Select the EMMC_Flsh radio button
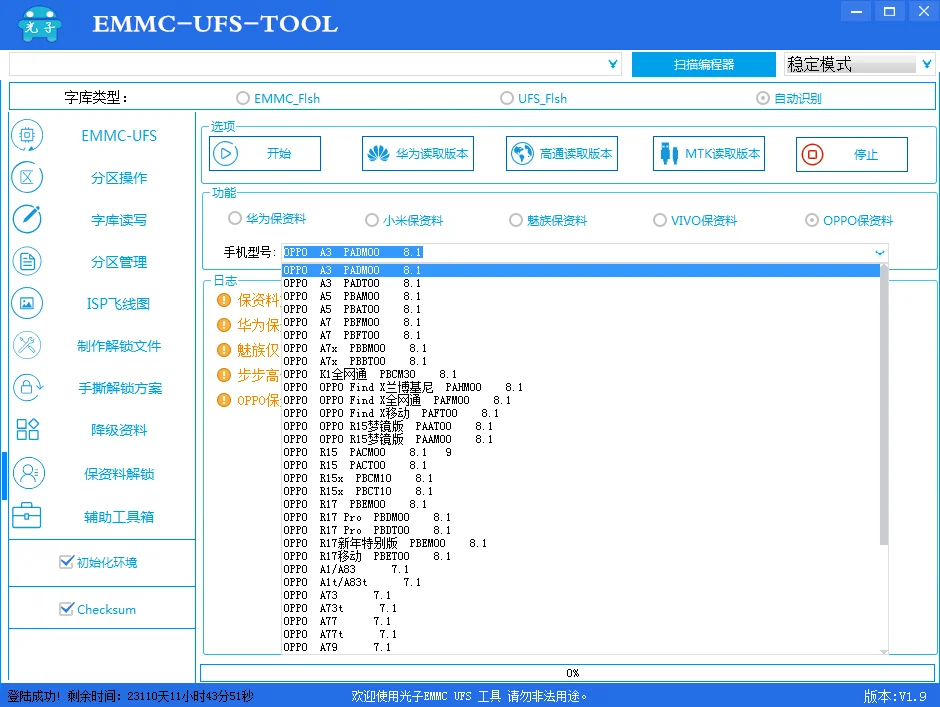Screen dimensions: 940x707 [243, 98]
